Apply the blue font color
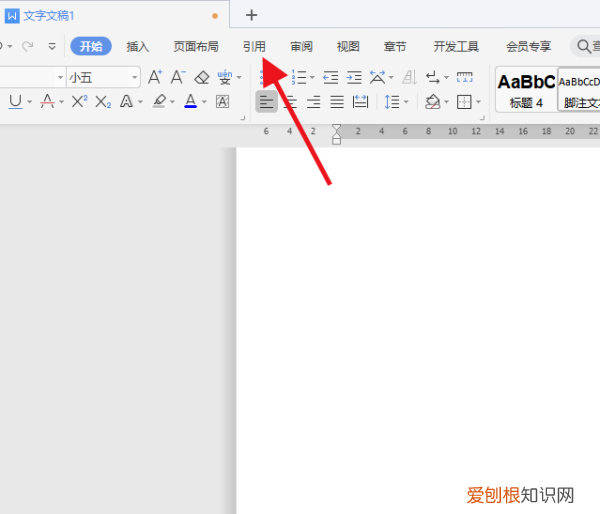Viewport: 600px width, 514px height. point(190,101)
